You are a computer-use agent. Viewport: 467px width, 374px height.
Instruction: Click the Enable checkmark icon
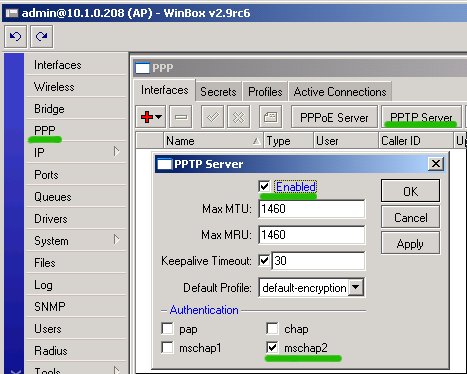(x=213, y=117)
